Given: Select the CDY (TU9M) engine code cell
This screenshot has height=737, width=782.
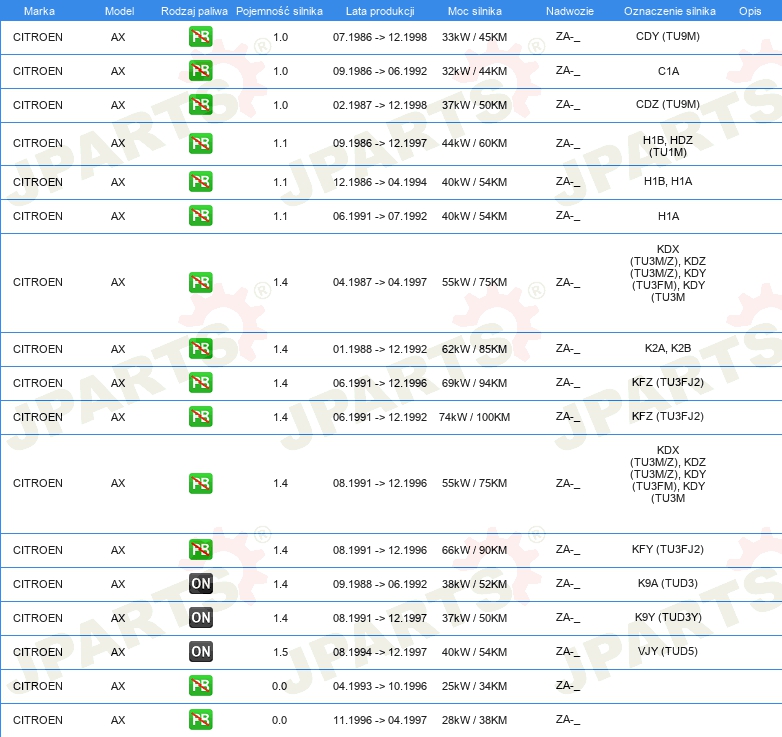Looking at the screenshot, I should pyautogui.click(x=667, y=37).
